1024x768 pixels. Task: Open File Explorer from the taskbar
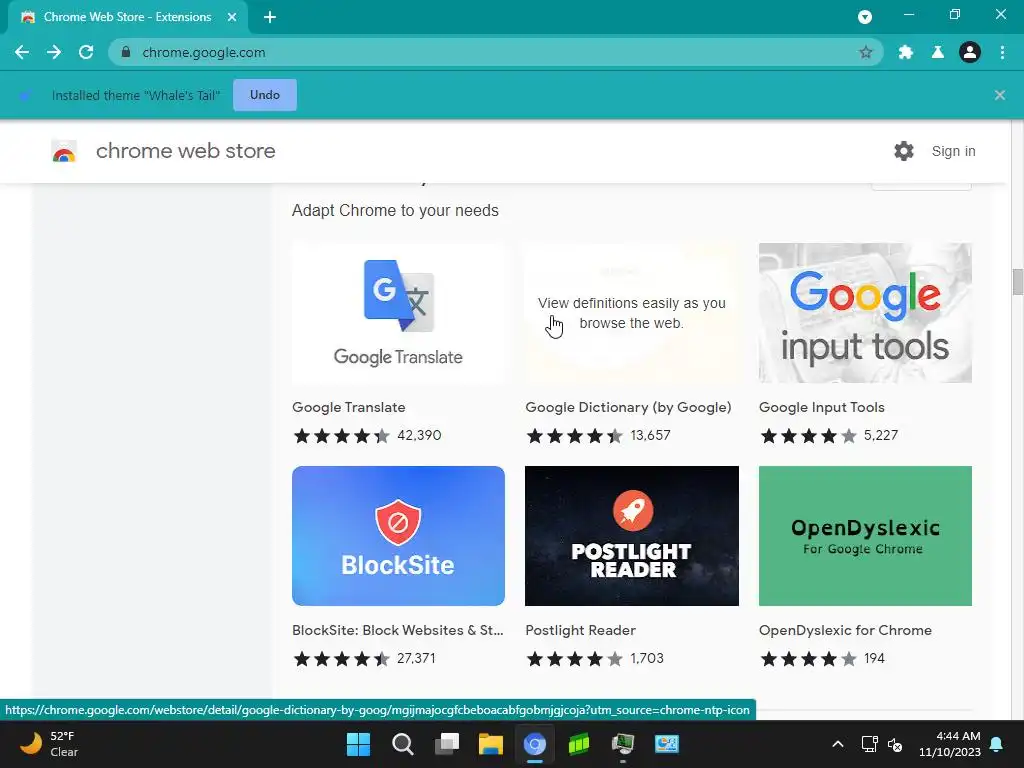[x=490, y=744]
